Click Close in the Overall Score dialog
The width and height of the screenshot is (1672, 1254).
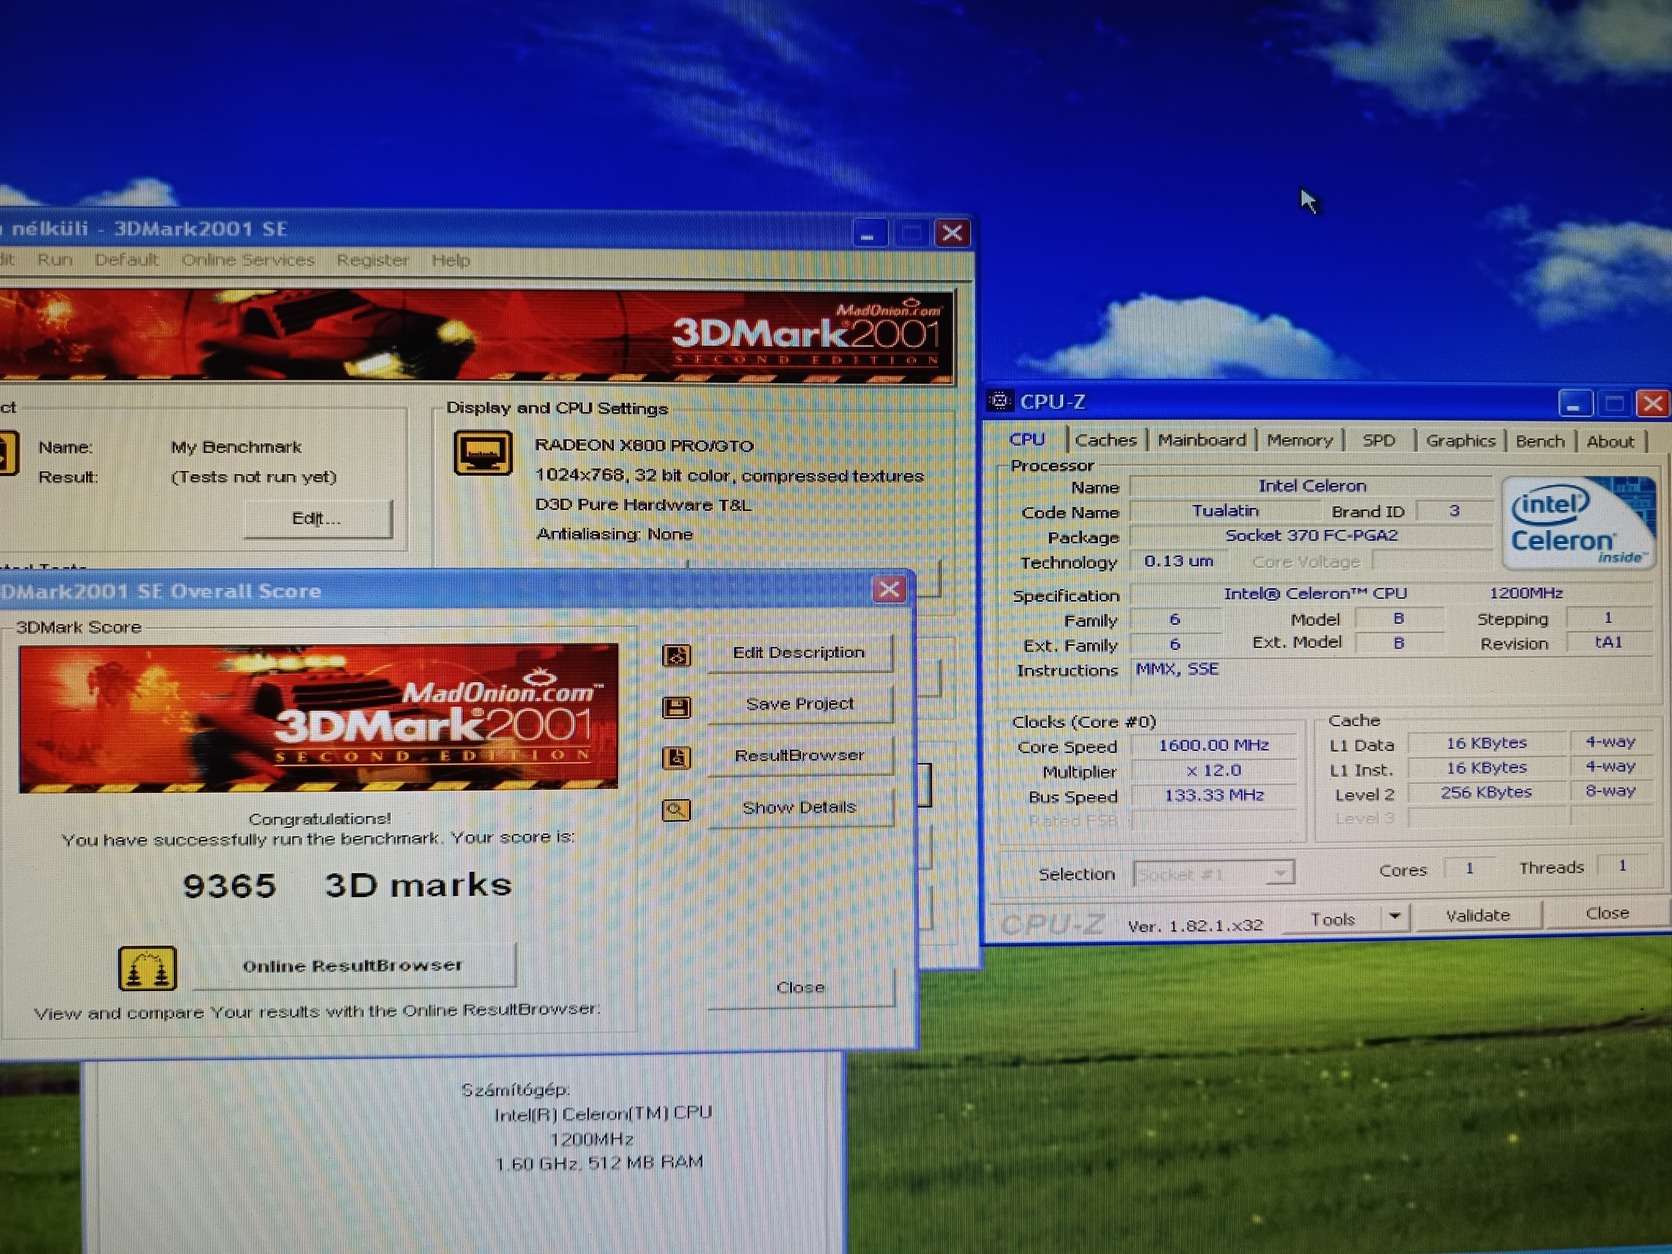(800, 988)
